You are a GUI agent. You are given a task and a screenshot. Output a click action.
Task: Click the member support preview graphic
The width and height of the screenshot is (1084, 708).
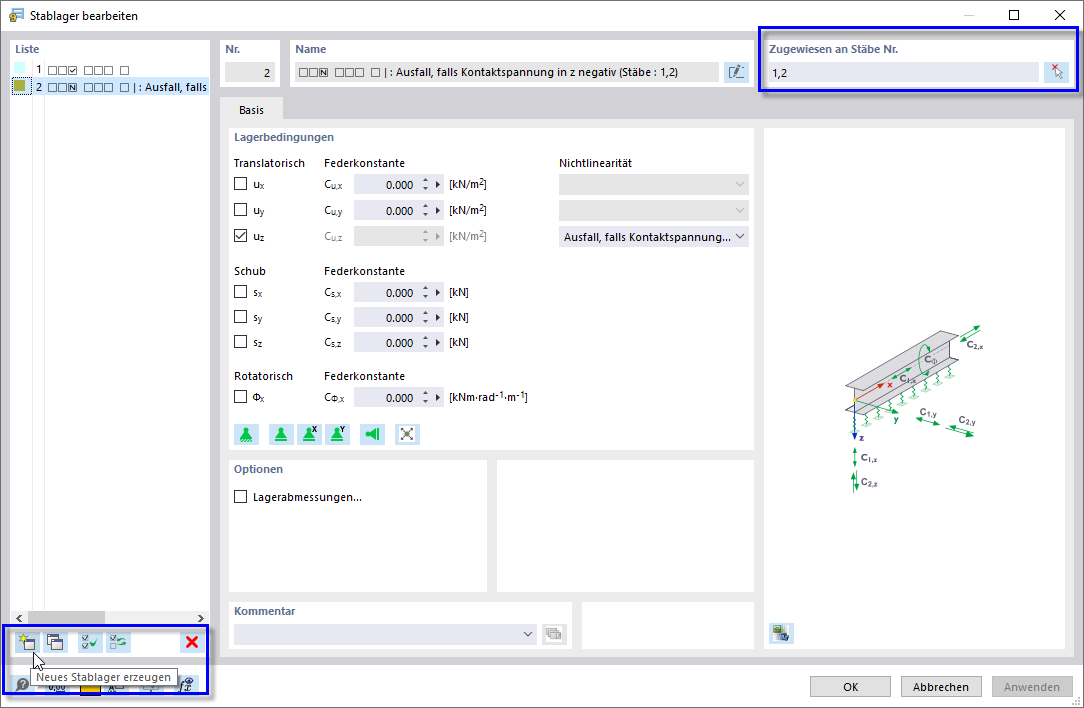coord(914,408)
